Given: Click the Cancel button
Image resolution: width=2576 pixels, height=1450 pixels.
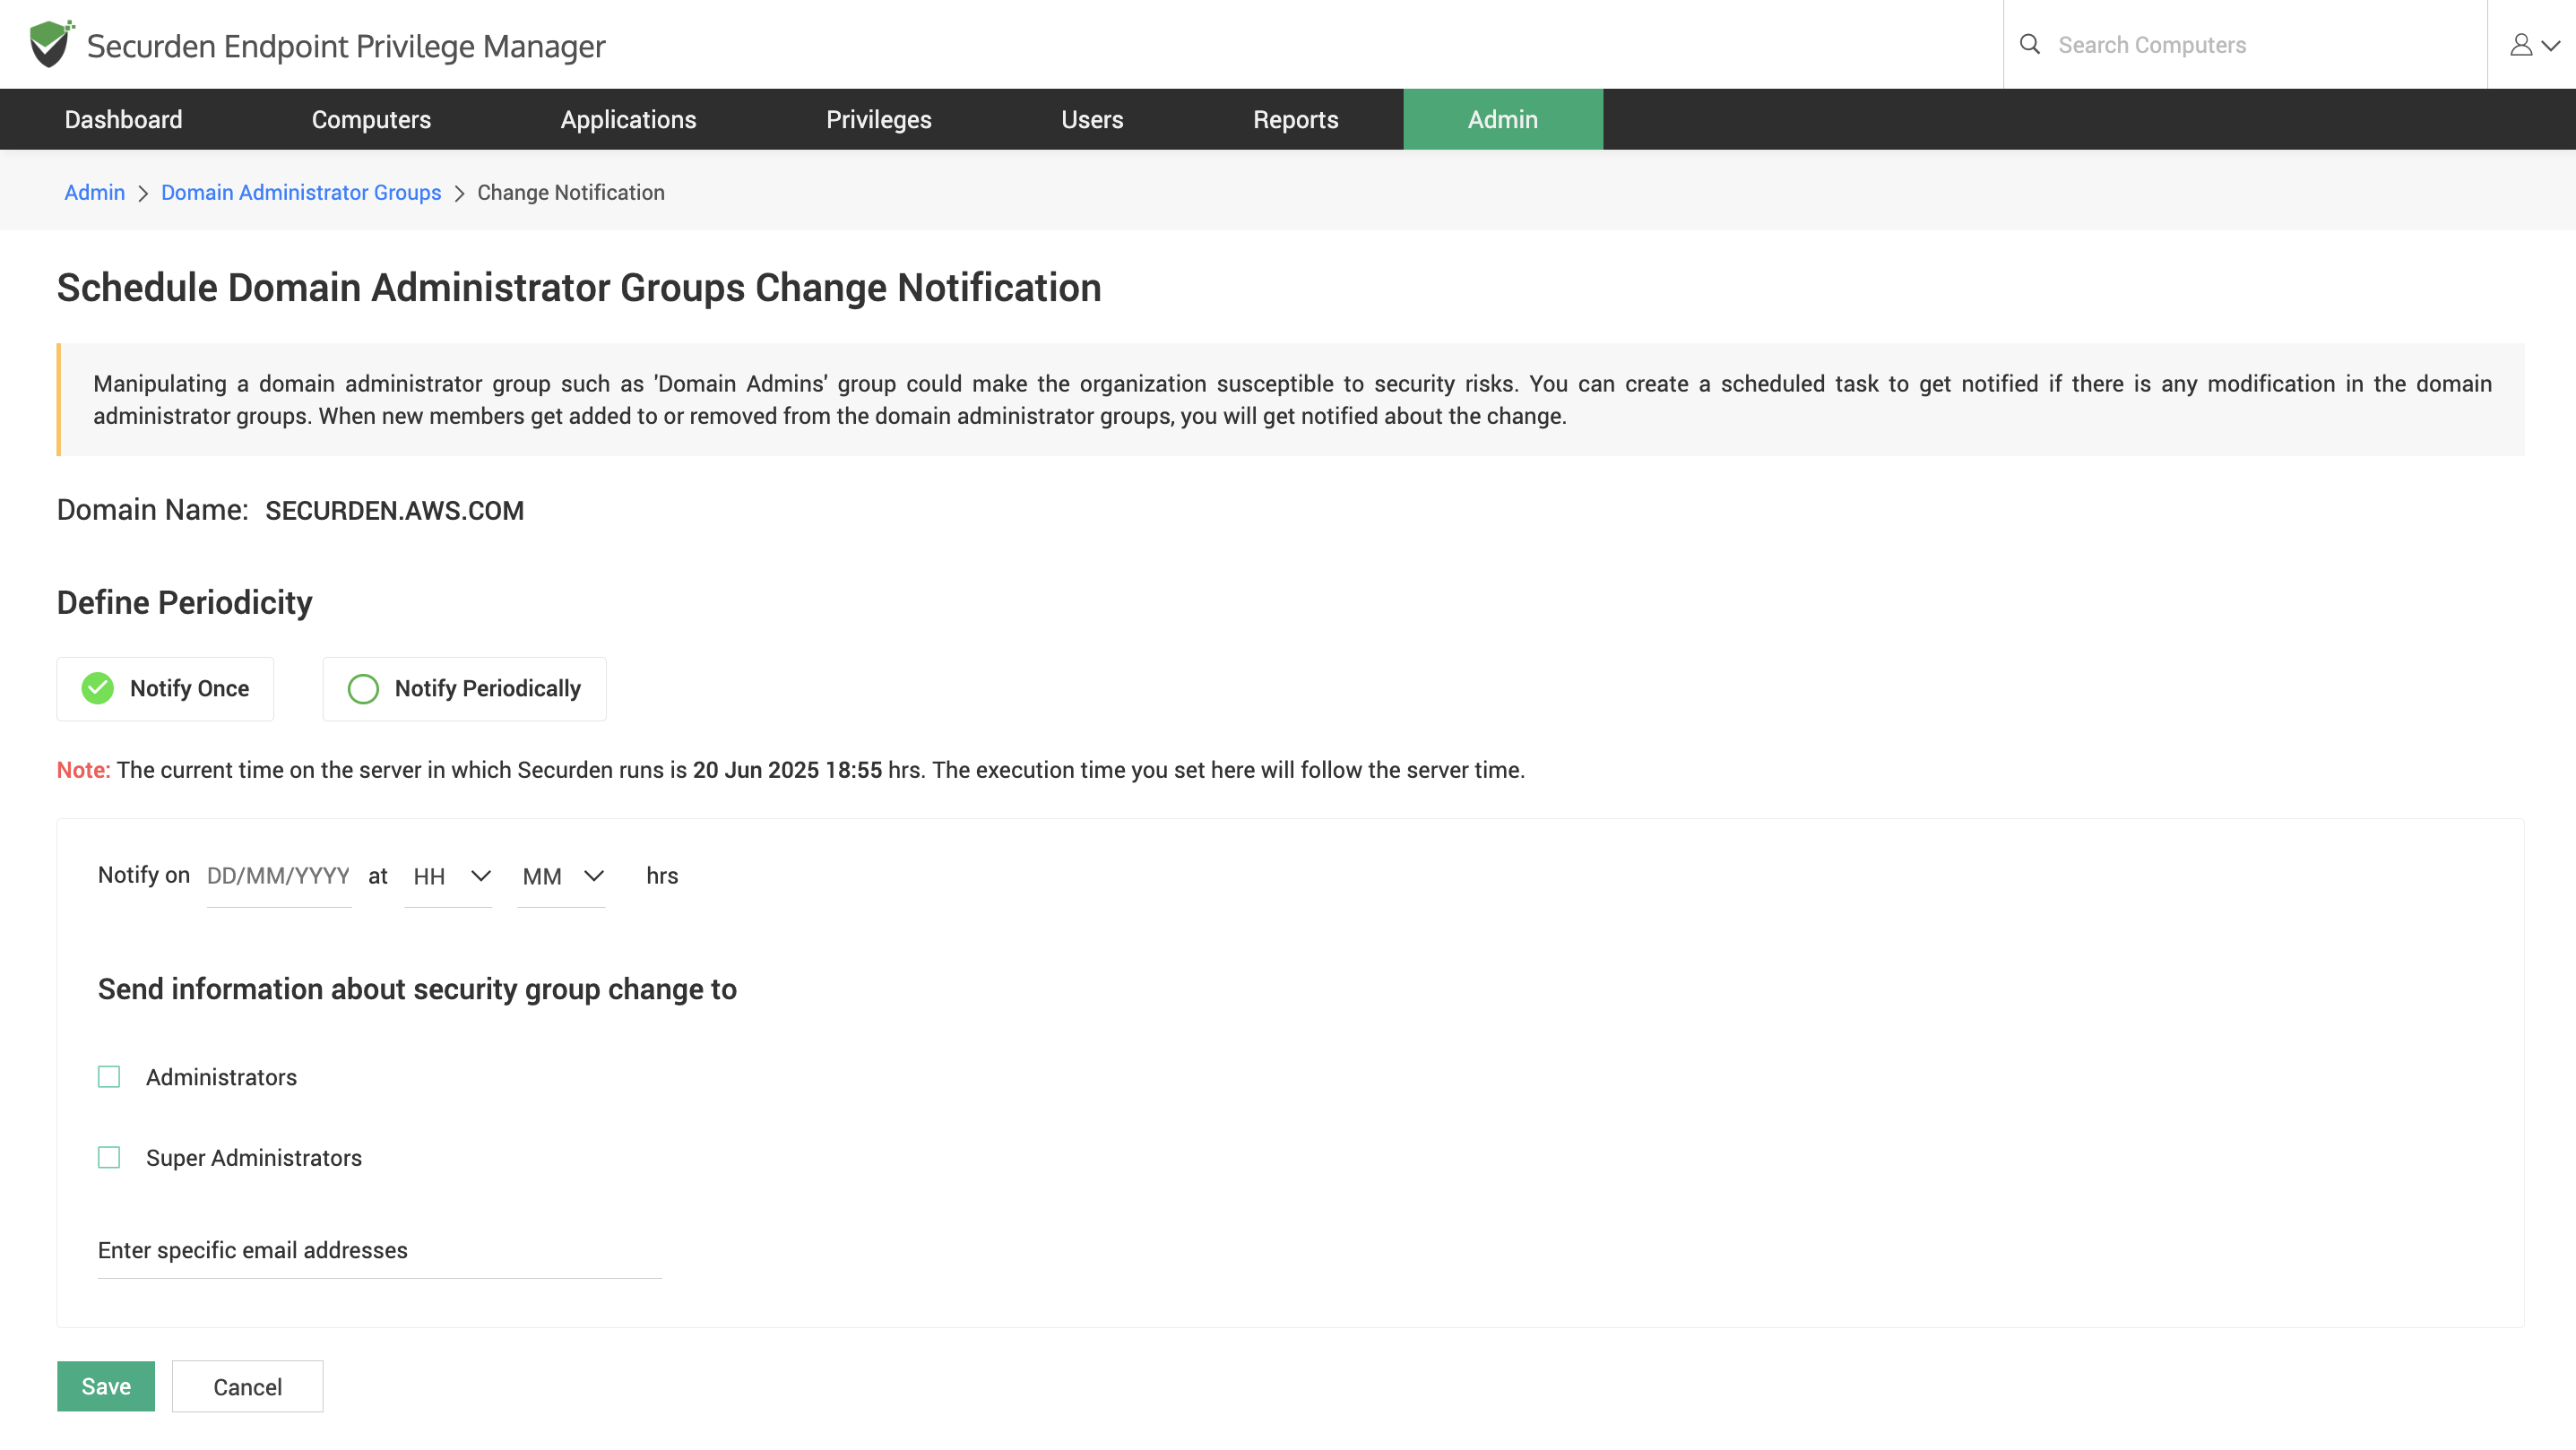Looking at the screenshot, I should tap(247, 1386).
